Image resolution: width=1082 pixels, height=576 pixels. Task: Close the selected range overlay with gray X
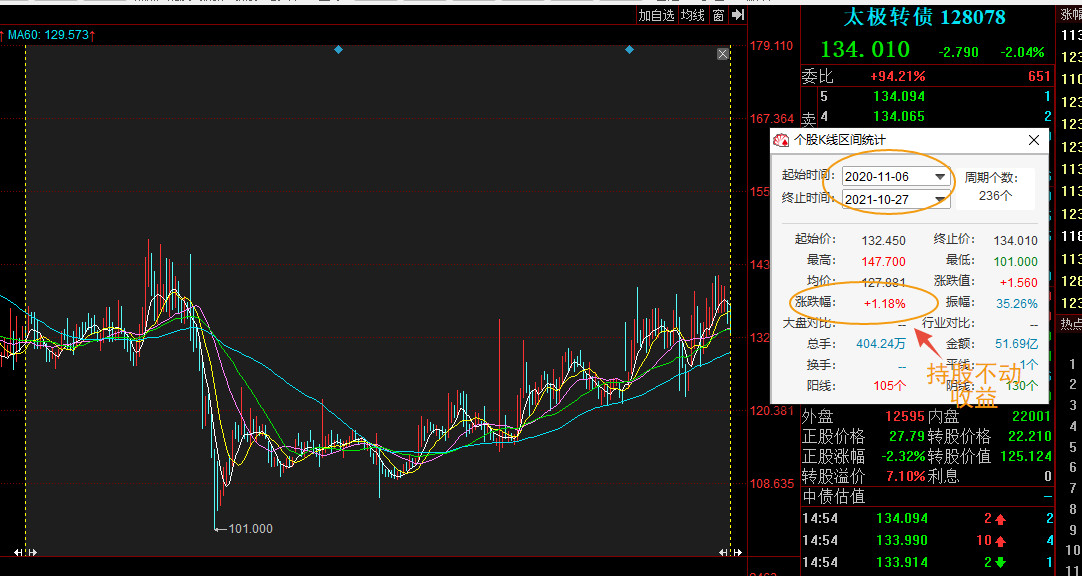coord(722,54)
